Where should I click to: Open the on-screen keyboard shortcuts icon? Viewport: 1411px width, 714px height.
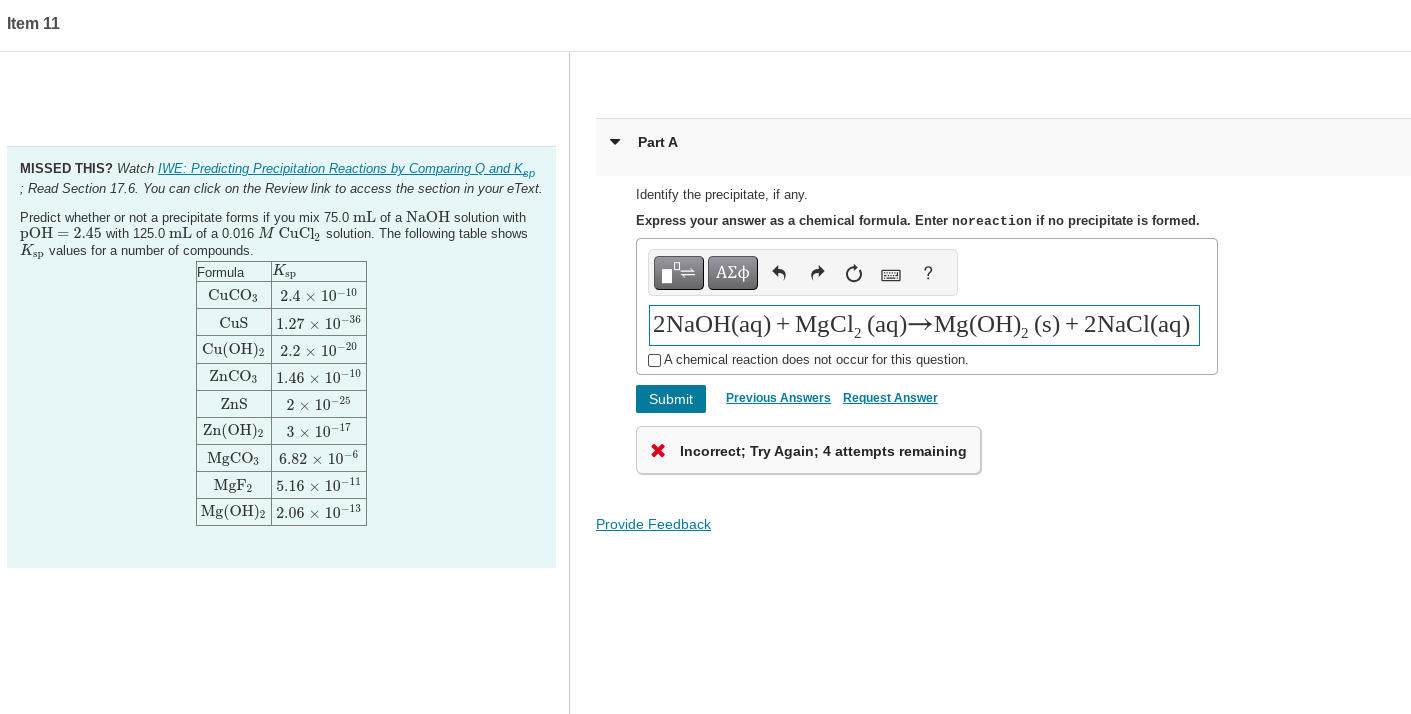click(x=890, y=273)
